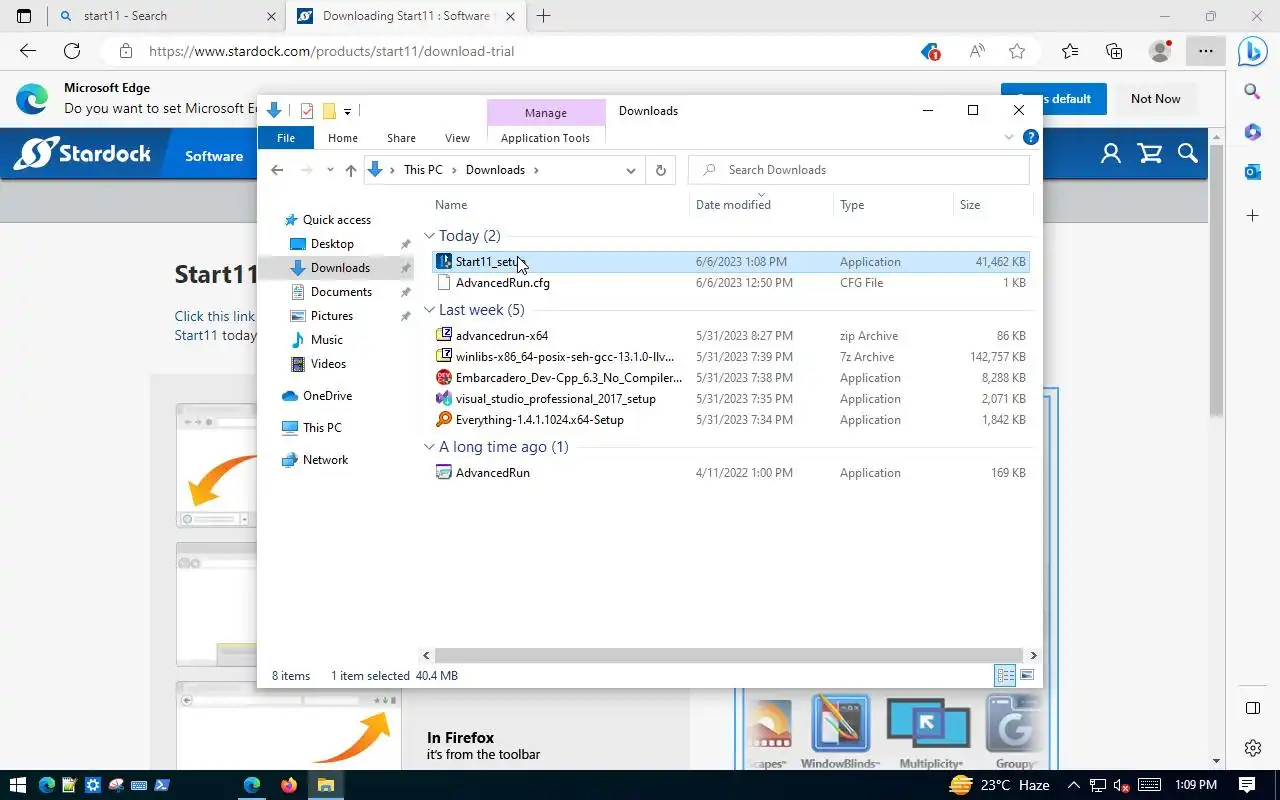Open Edge Settings and more menu
1280x800 pixels.
(x=1206, y=51)
